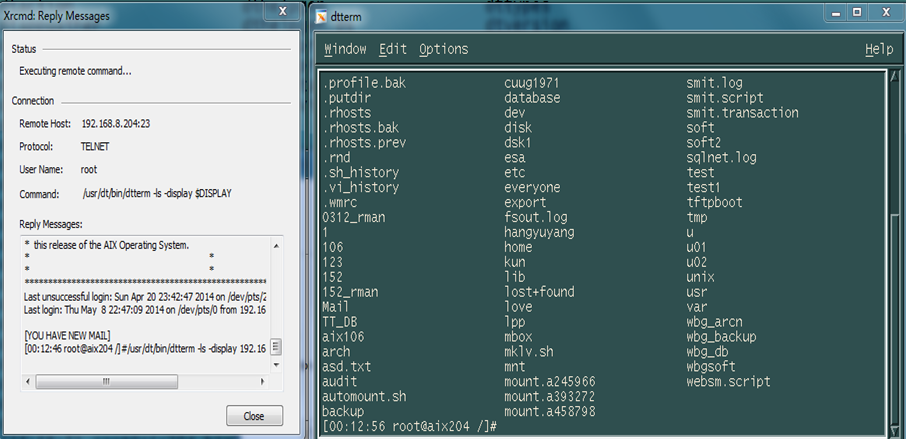Click horizontal scrollbar left arrow in Reply Messages
Viewport: 906px width, 439px height.
tap(29, 382)
